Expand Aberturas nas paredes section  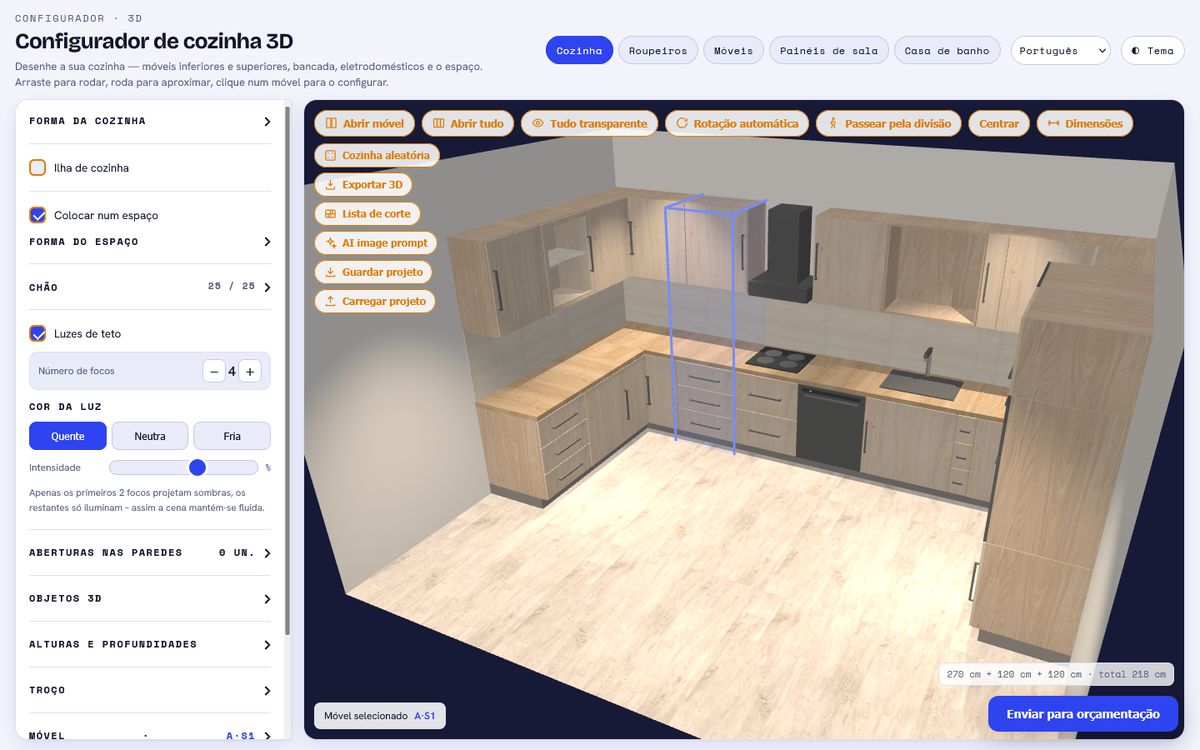point(150,553)
